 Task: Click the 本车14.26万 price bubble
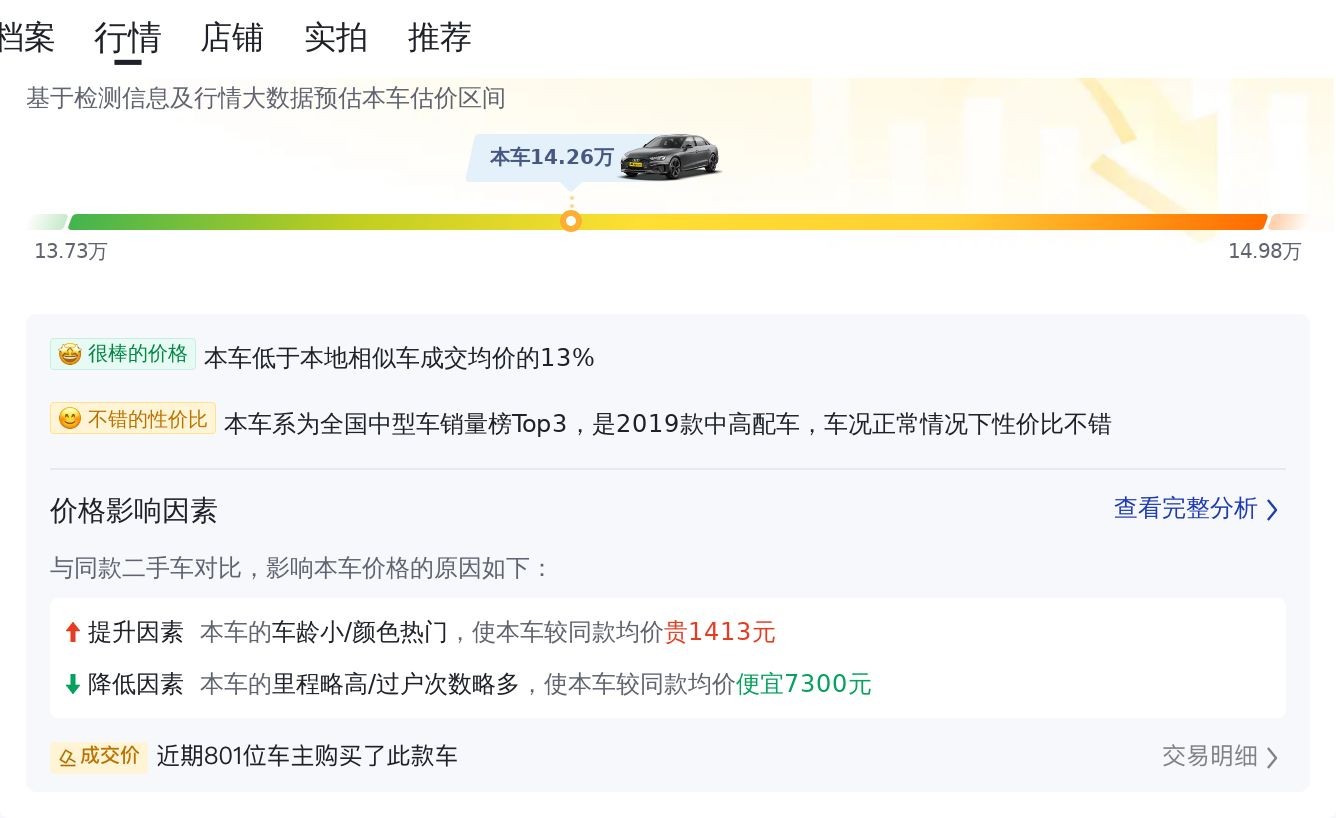[551, 157]
